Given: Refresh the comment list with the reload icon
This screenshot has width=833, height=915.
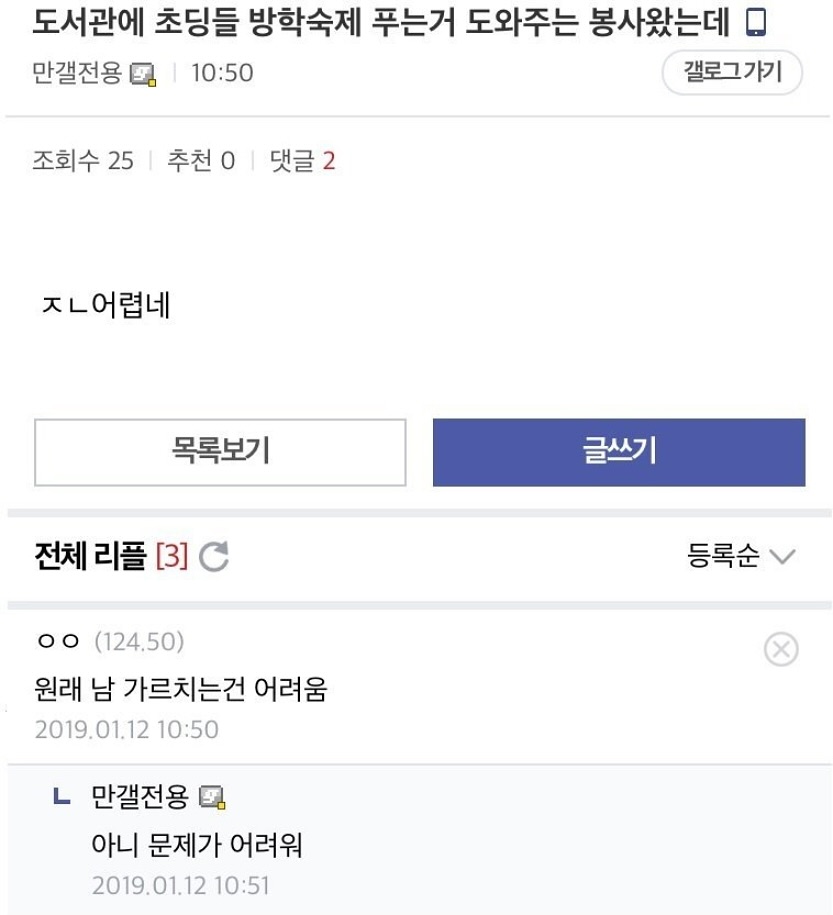Looking at the screenshot, I should pyautogui.click(x=214, y=556).
